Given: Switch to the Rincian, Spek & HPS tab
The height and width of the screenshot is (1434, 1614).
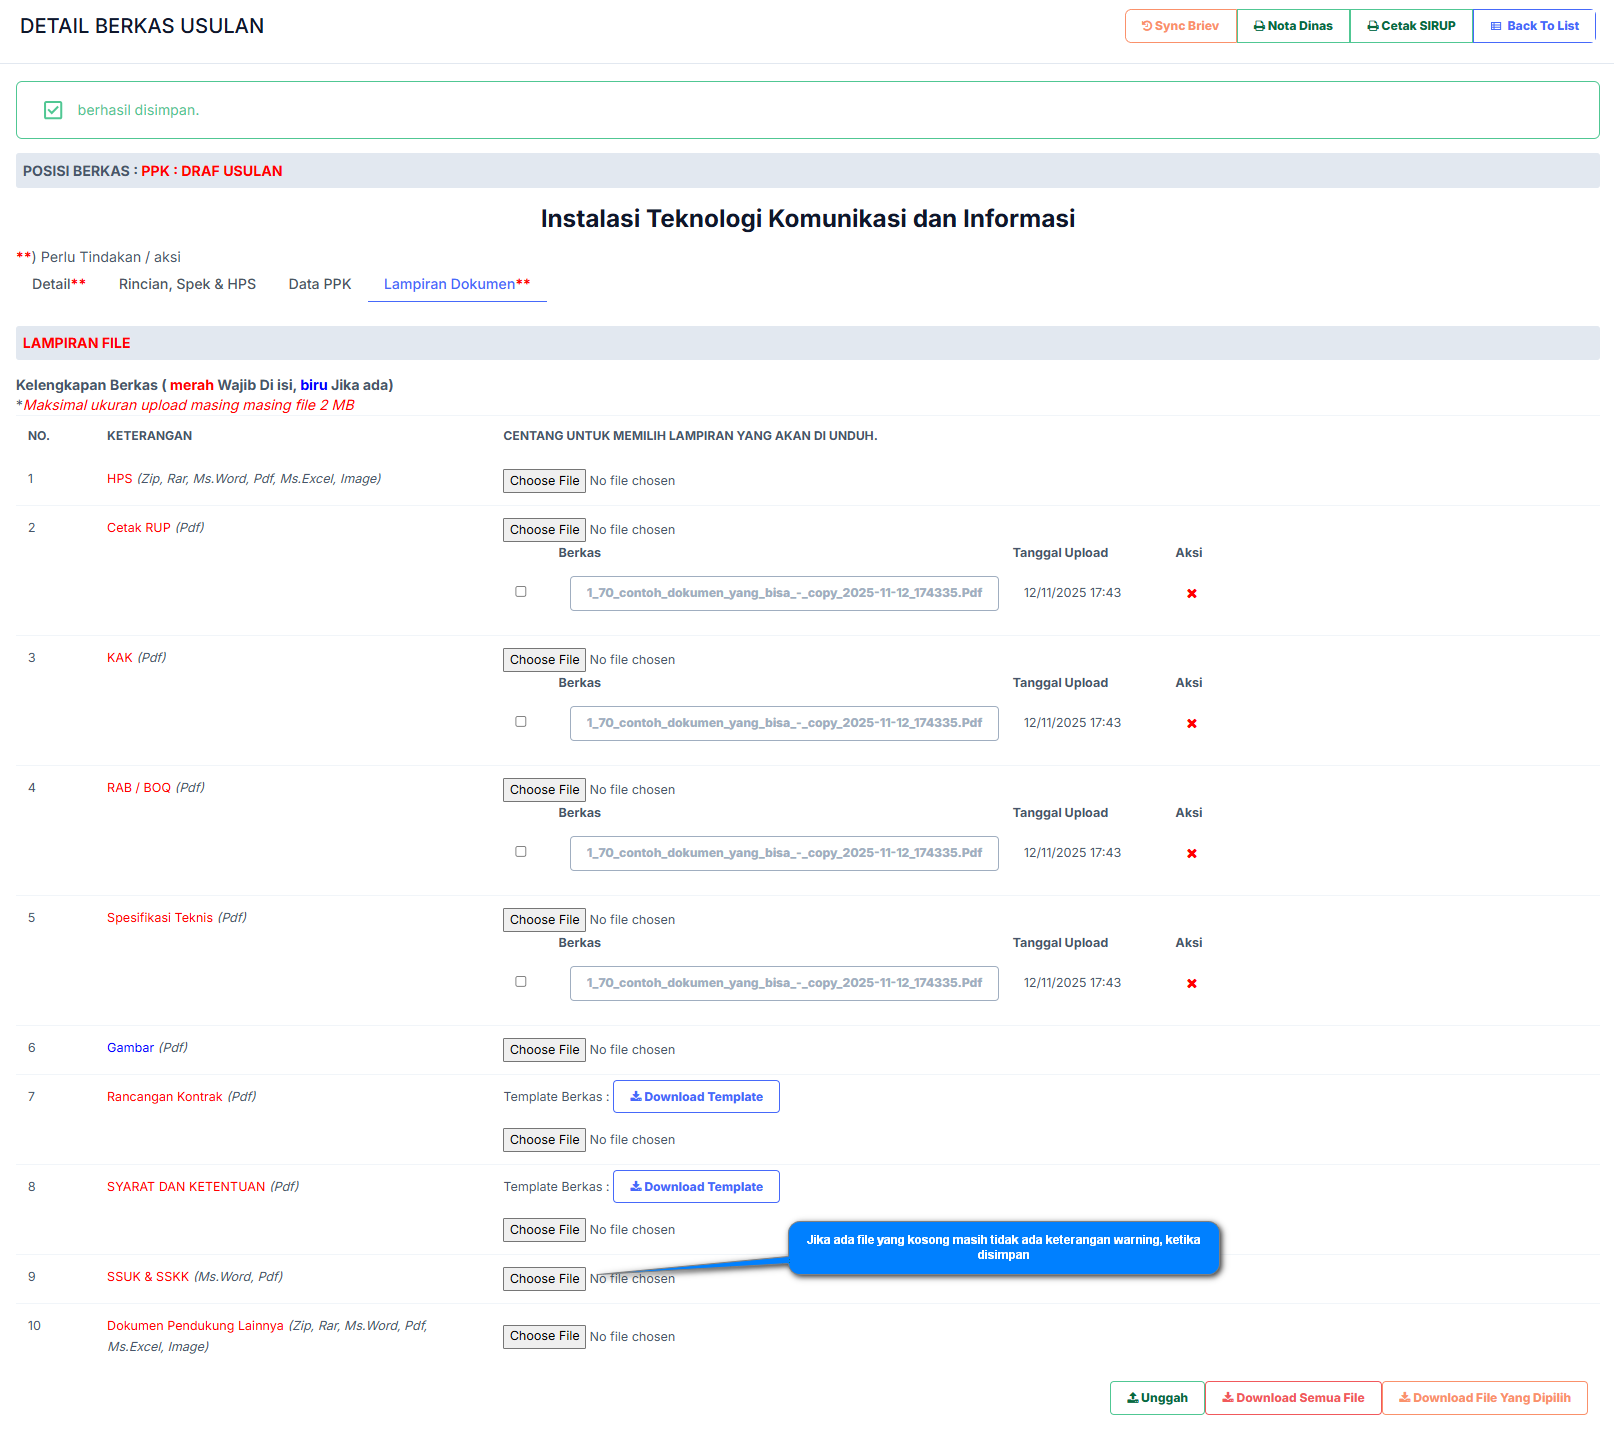Looking at the screenshot, I should (x=187, y=284).
